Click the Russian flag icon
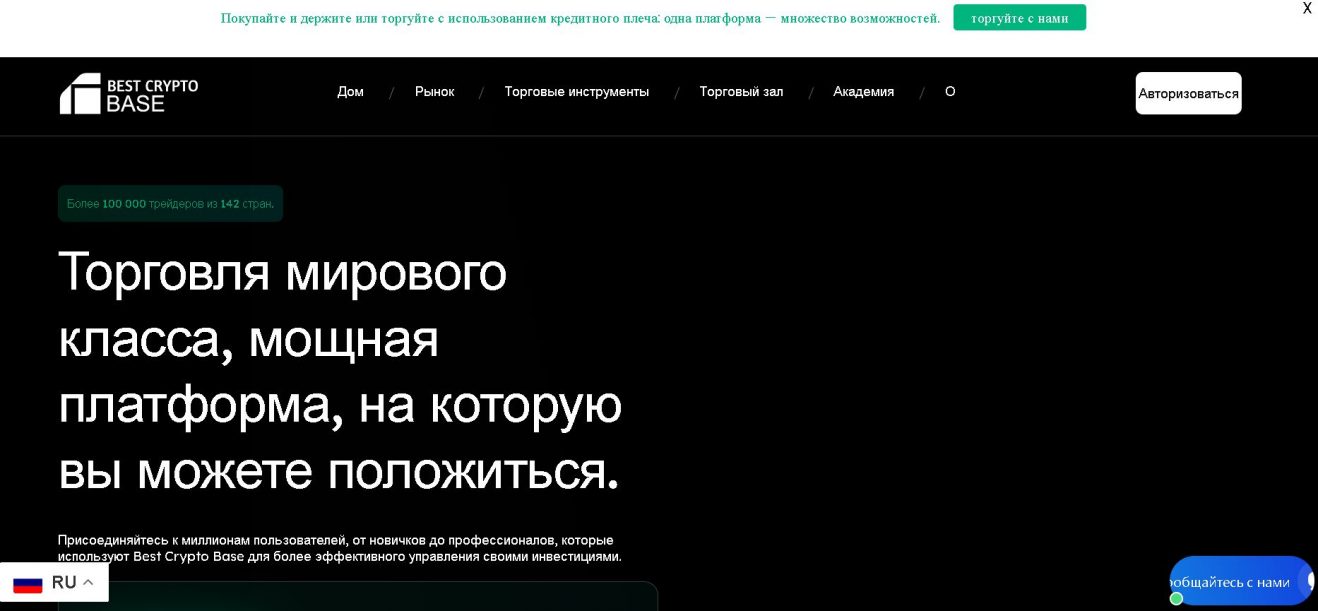 click(28, 583)
